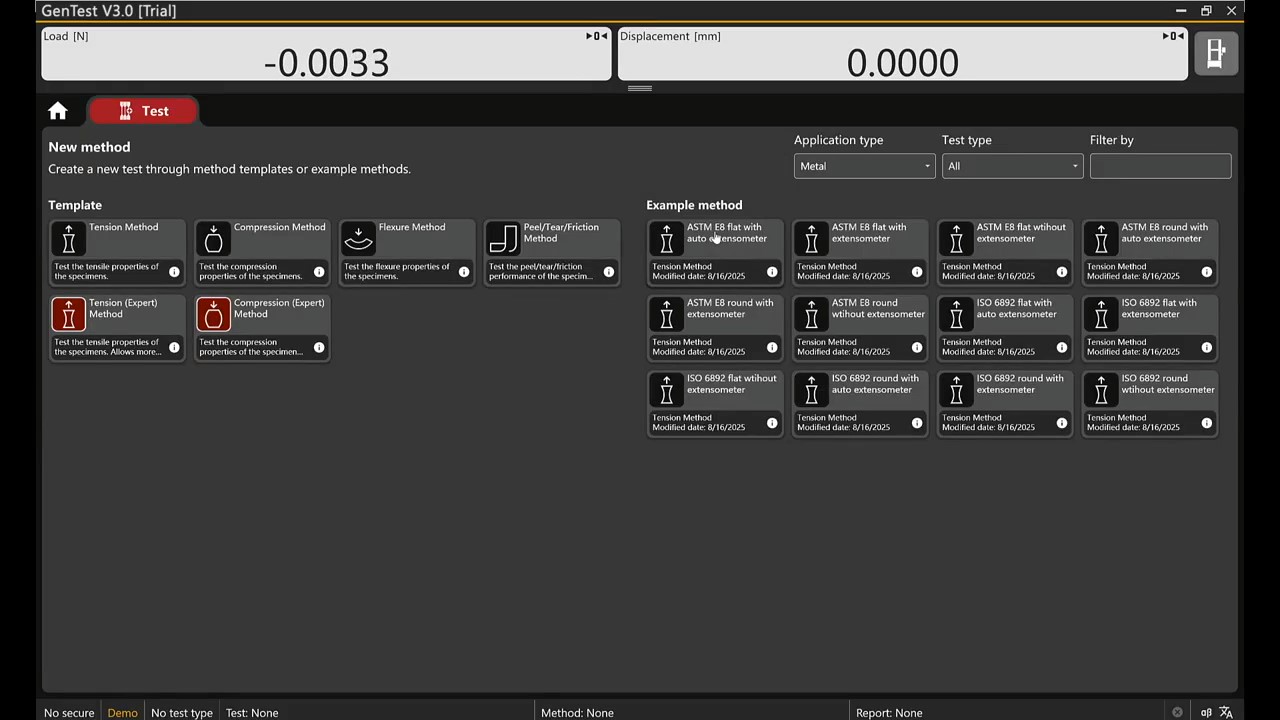Click the Demo status bar item

point(122,712)
